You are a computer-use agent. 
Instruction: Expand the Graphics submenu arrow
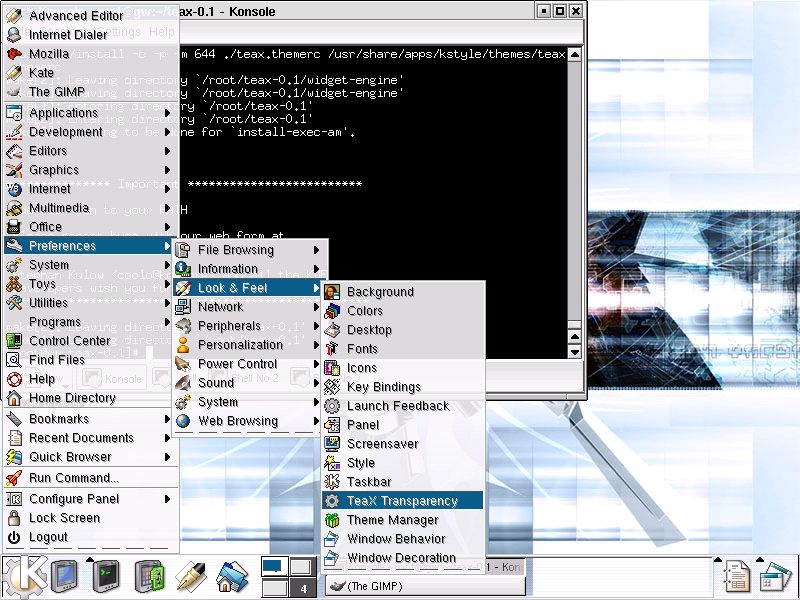click(167, 170)
